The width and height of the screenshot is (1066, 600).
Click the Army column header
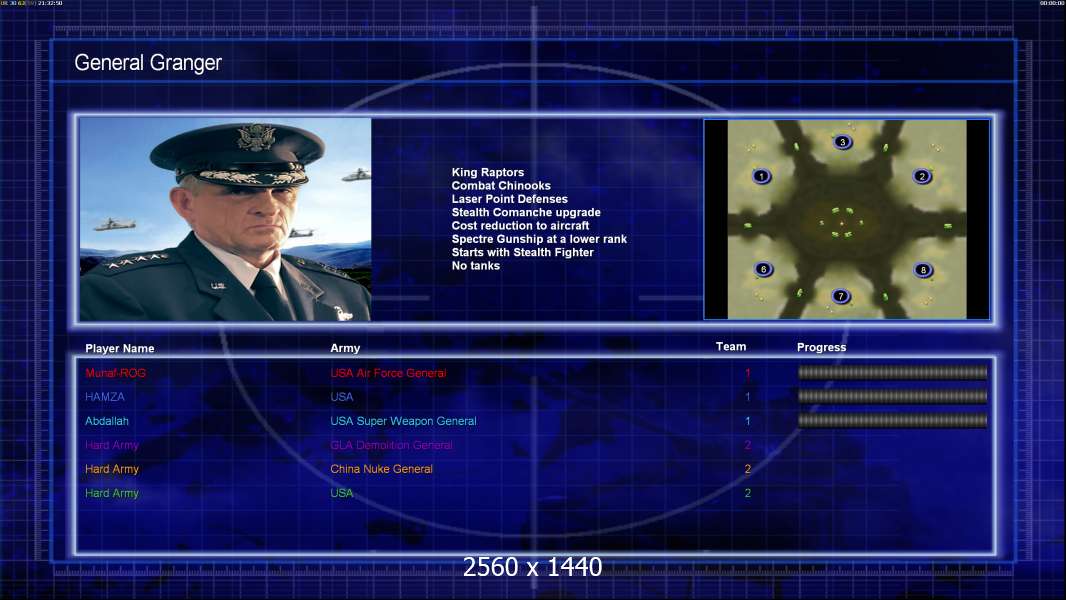tap(345, 348)
